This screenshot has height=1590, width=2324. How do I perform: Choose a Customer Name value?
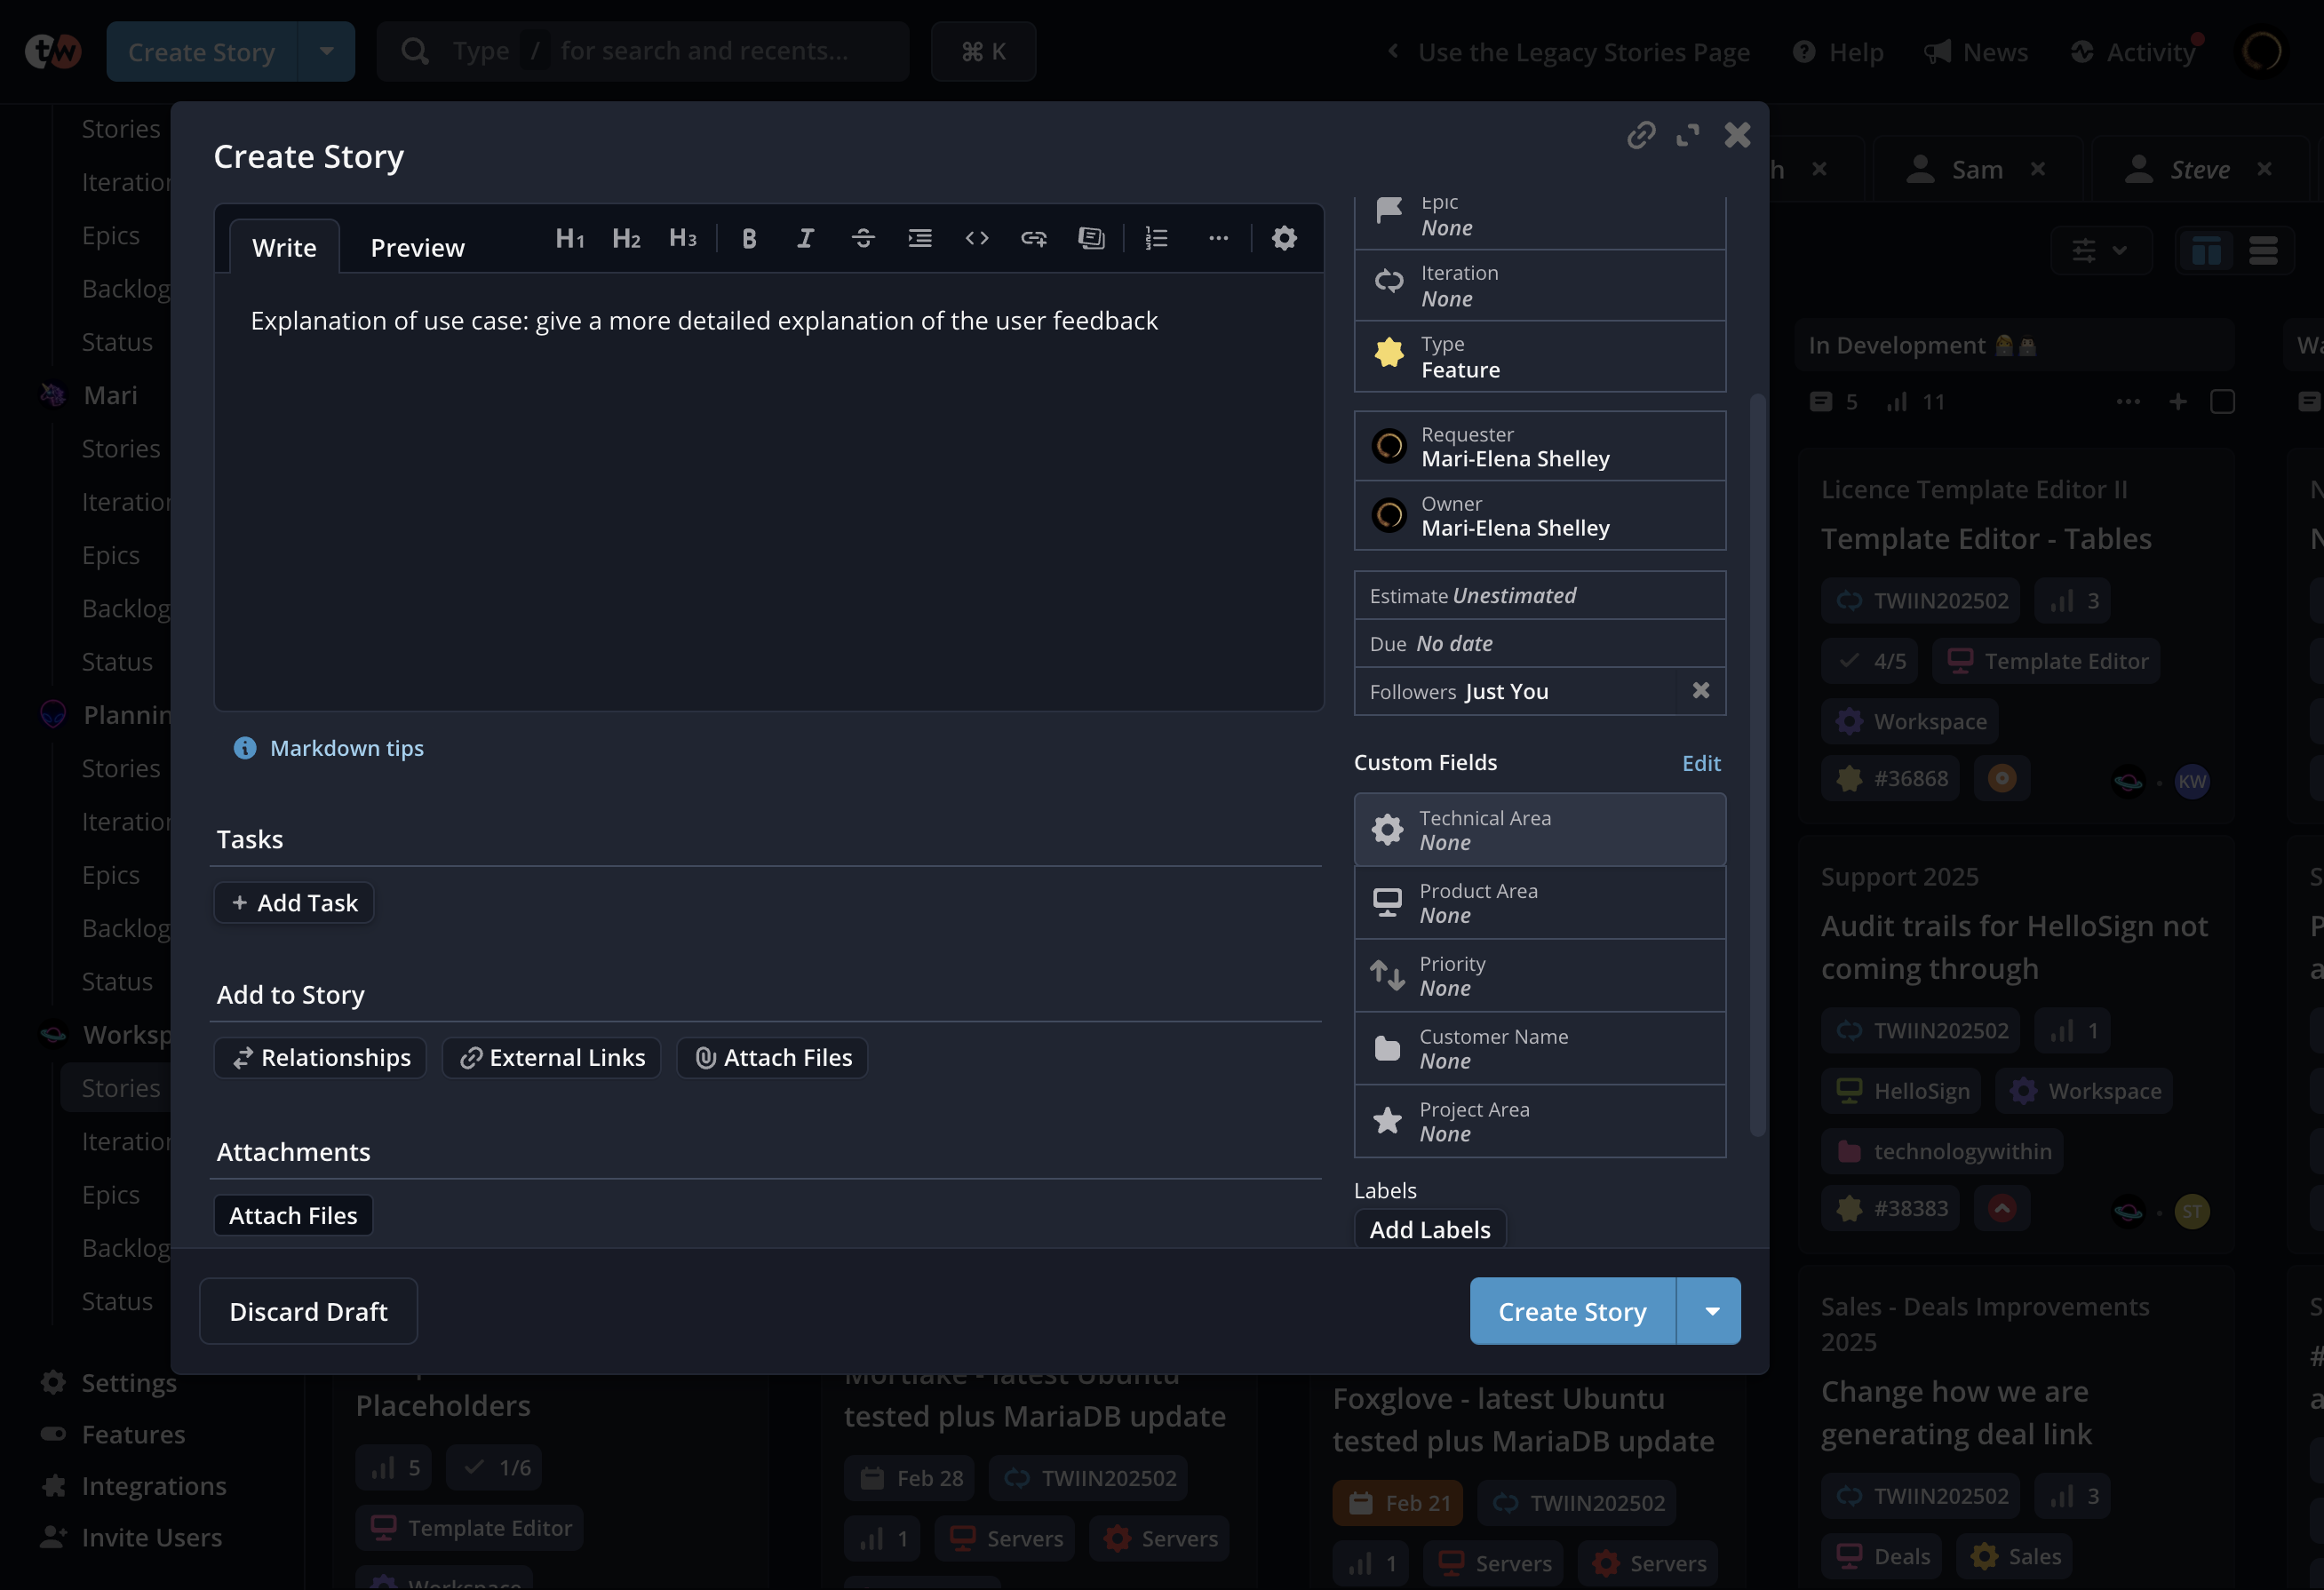(1539, 1049)
